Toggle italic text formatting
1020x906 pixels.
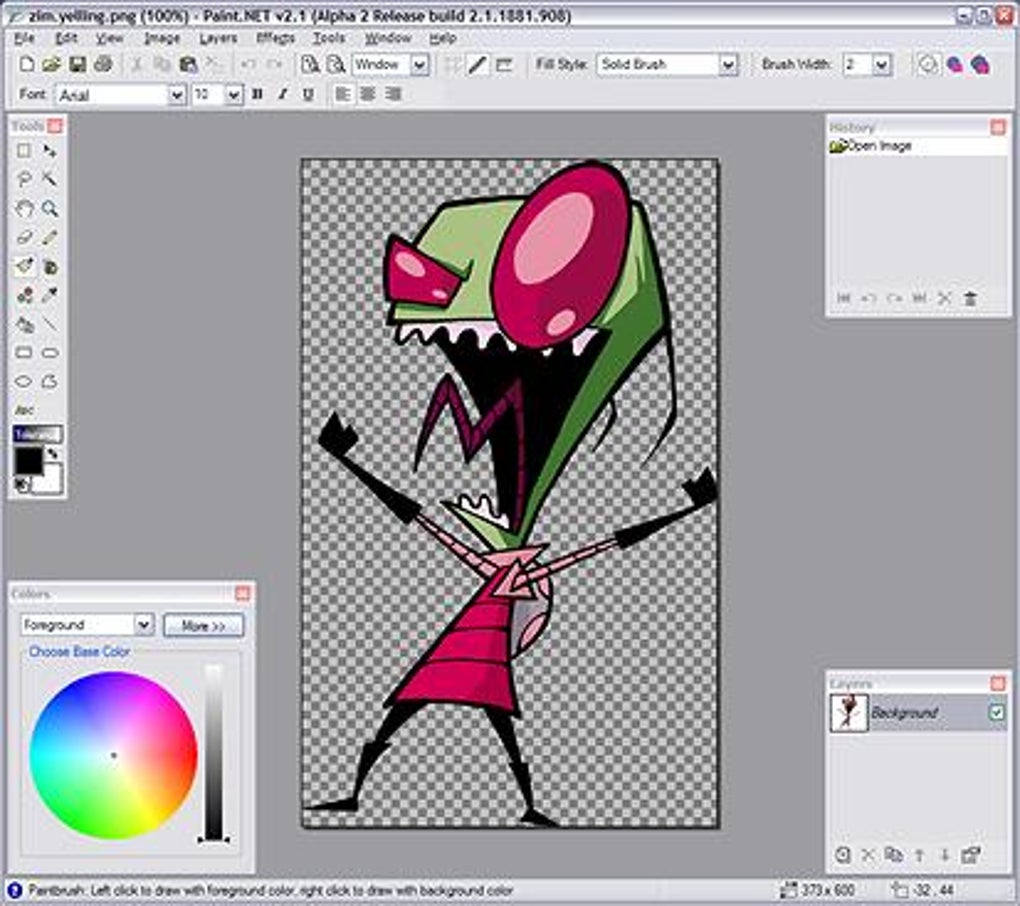tap(282, 94)
